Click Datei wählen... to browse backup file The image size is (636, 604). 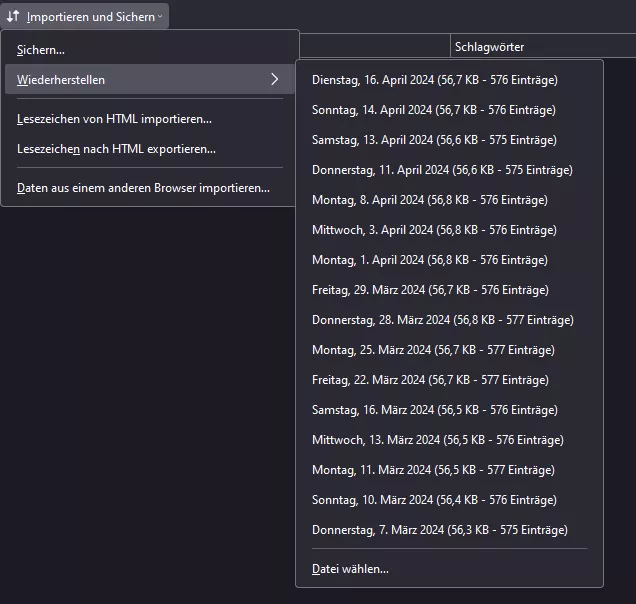(x=350, y=569)
